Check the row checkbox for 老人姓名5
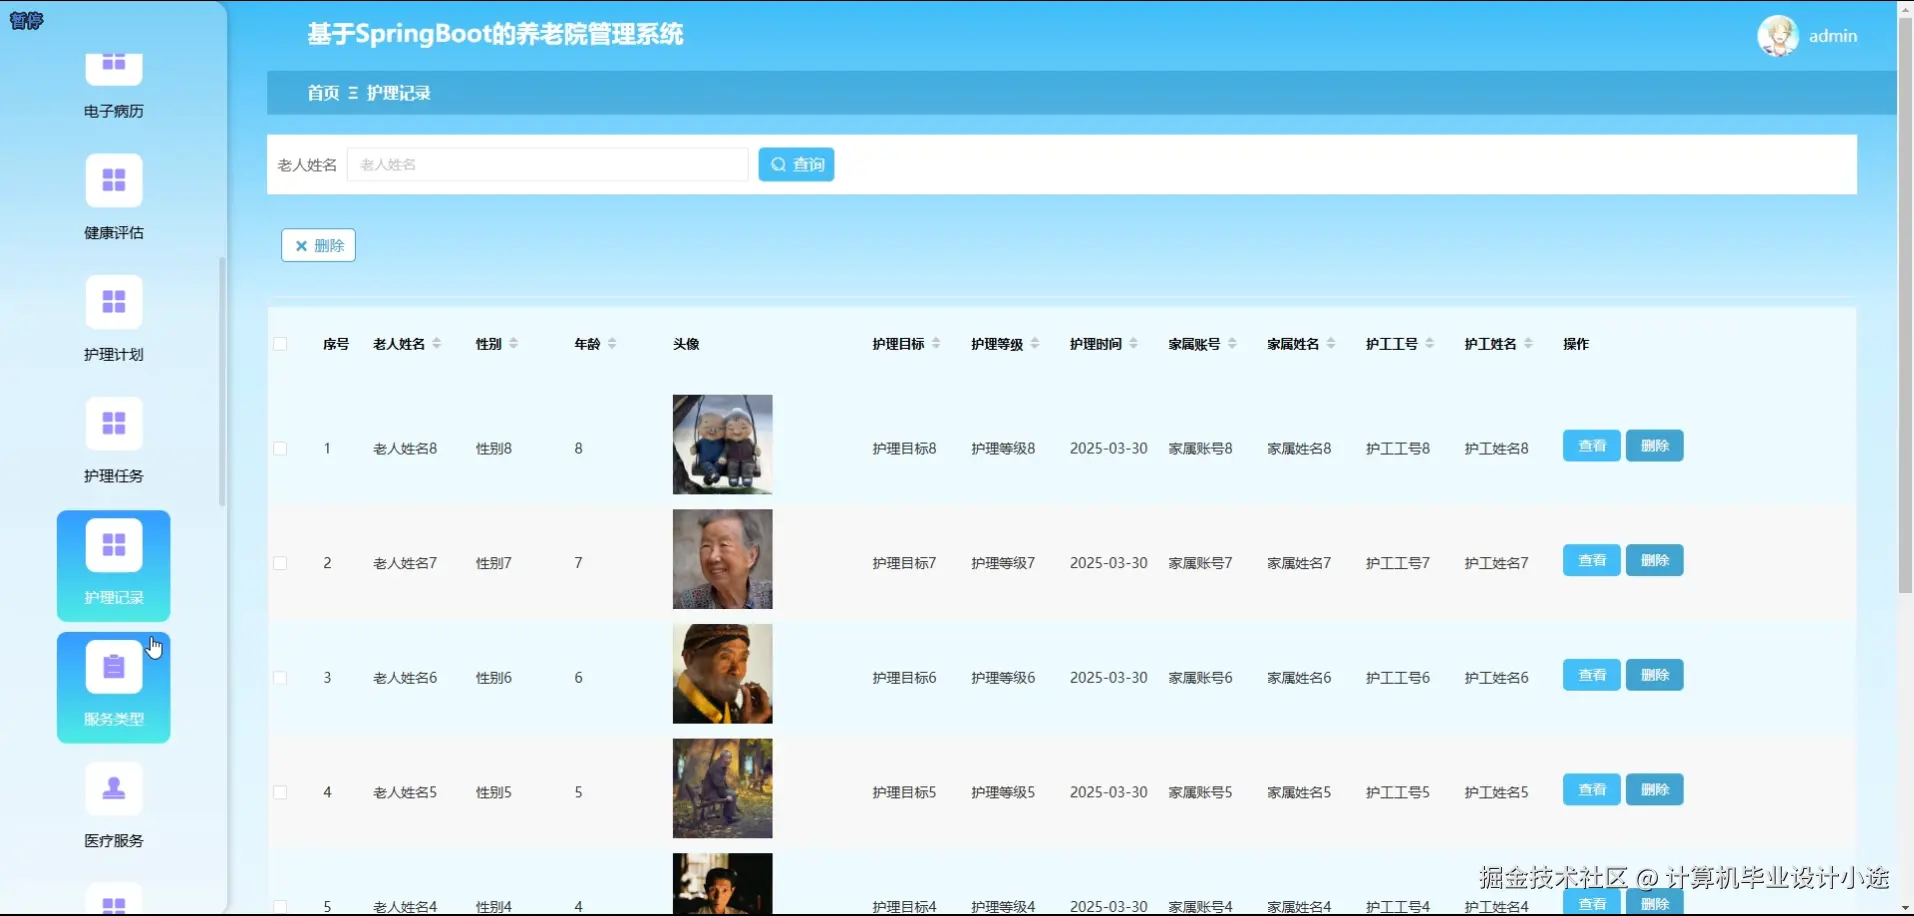 pos(280,792)
